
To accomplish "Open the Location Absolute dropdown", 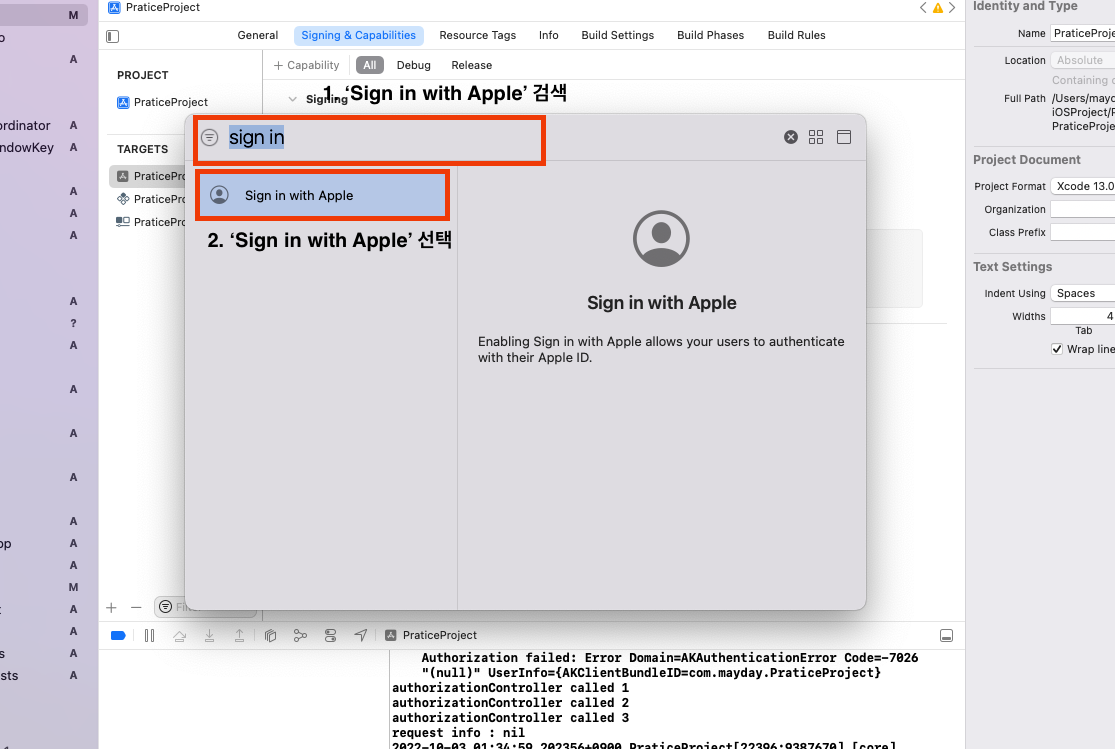I will point(1083,60).
